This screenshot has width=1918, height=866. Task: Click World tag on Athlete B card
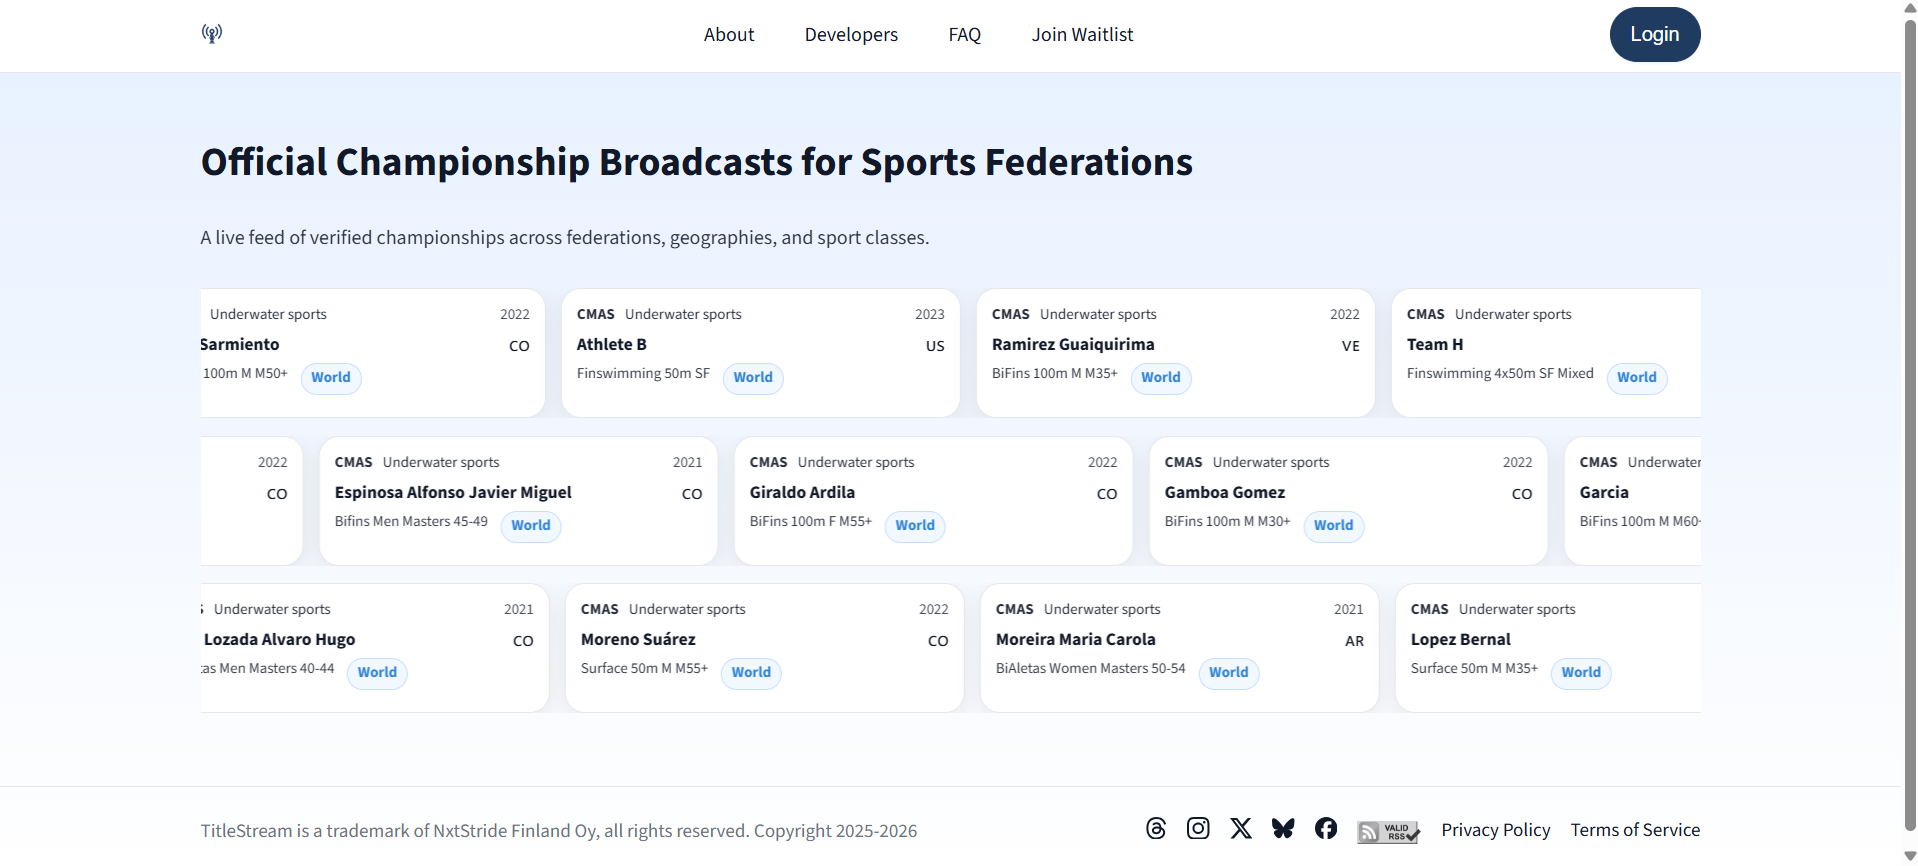point(752,378)
